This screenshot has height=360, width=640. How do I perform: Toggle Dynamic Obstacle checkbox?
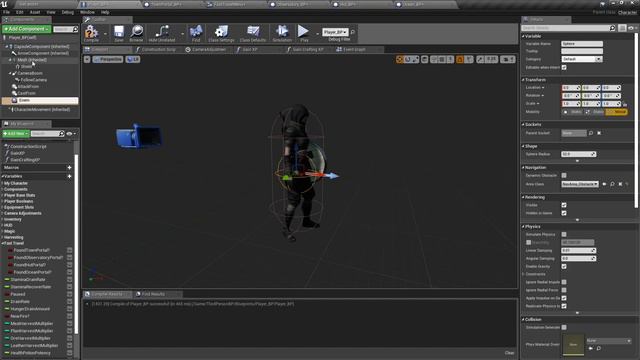[x=564, y=176]
